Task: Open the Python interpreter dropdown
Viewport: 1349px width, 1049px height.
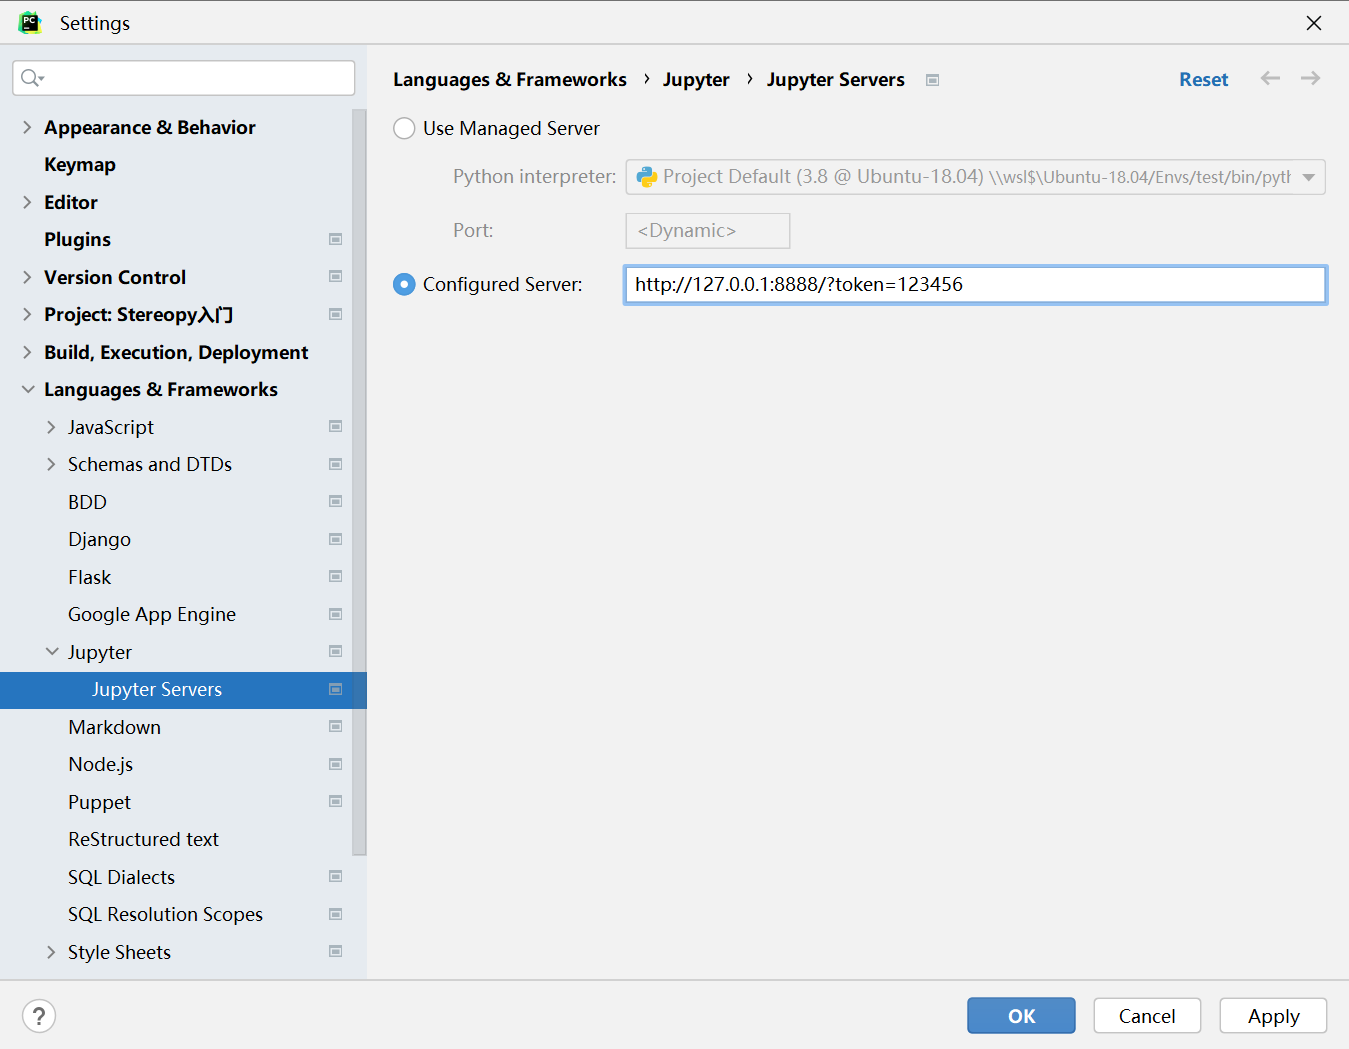Action: (x=1308, y=177)
